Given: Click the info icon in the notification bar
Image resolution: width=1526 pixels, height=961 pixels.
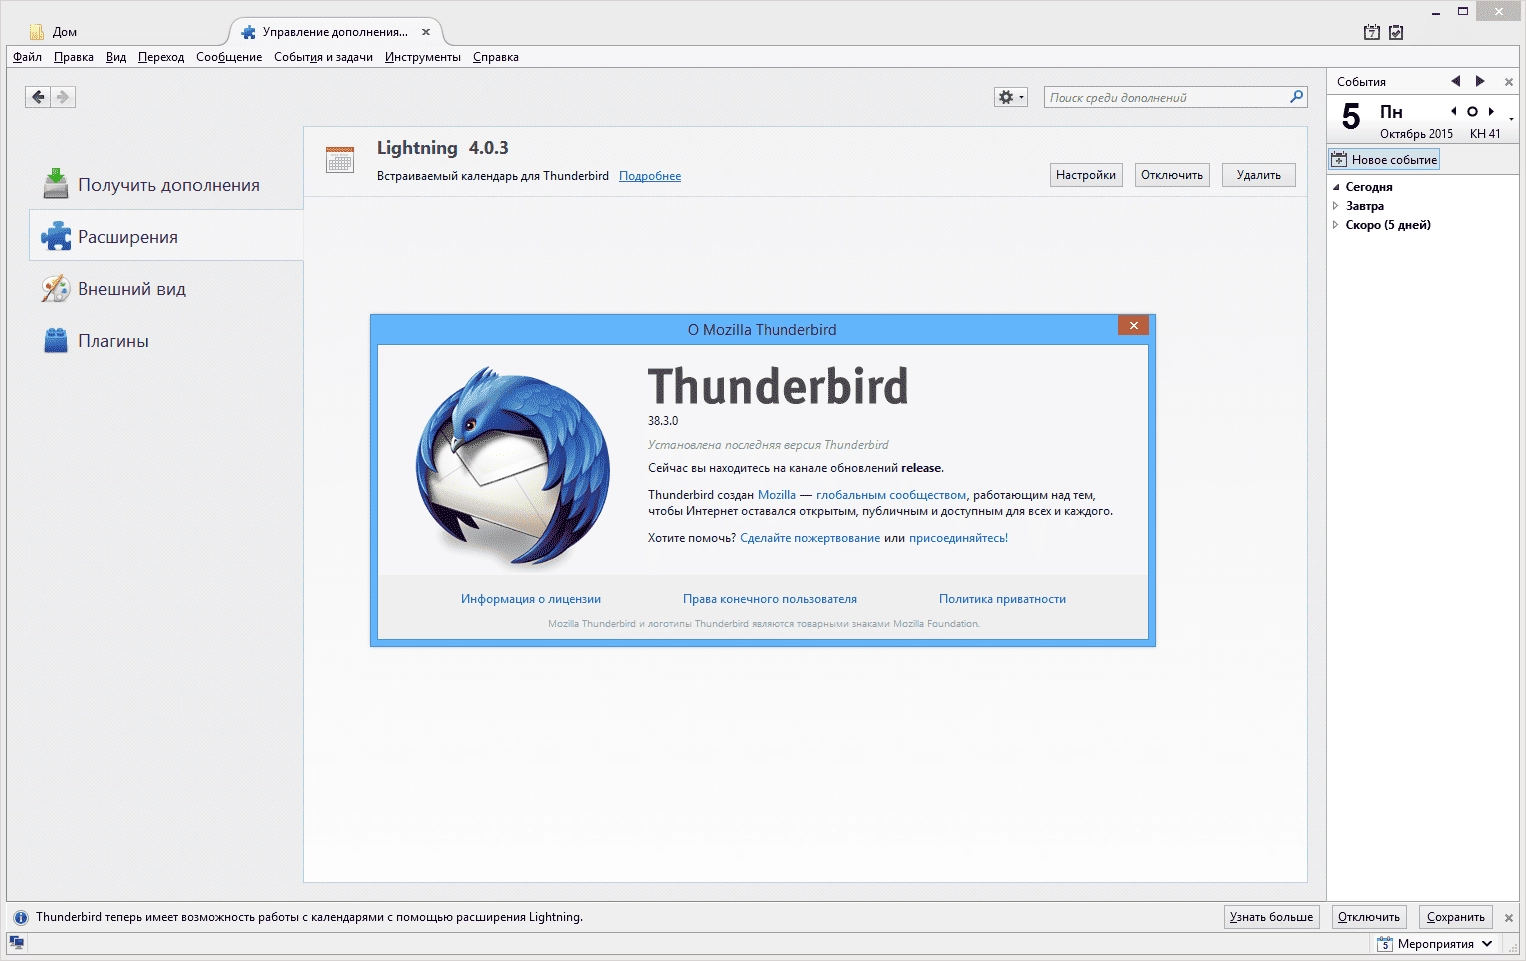Looking at the screenshot, I should coord(20,917).
